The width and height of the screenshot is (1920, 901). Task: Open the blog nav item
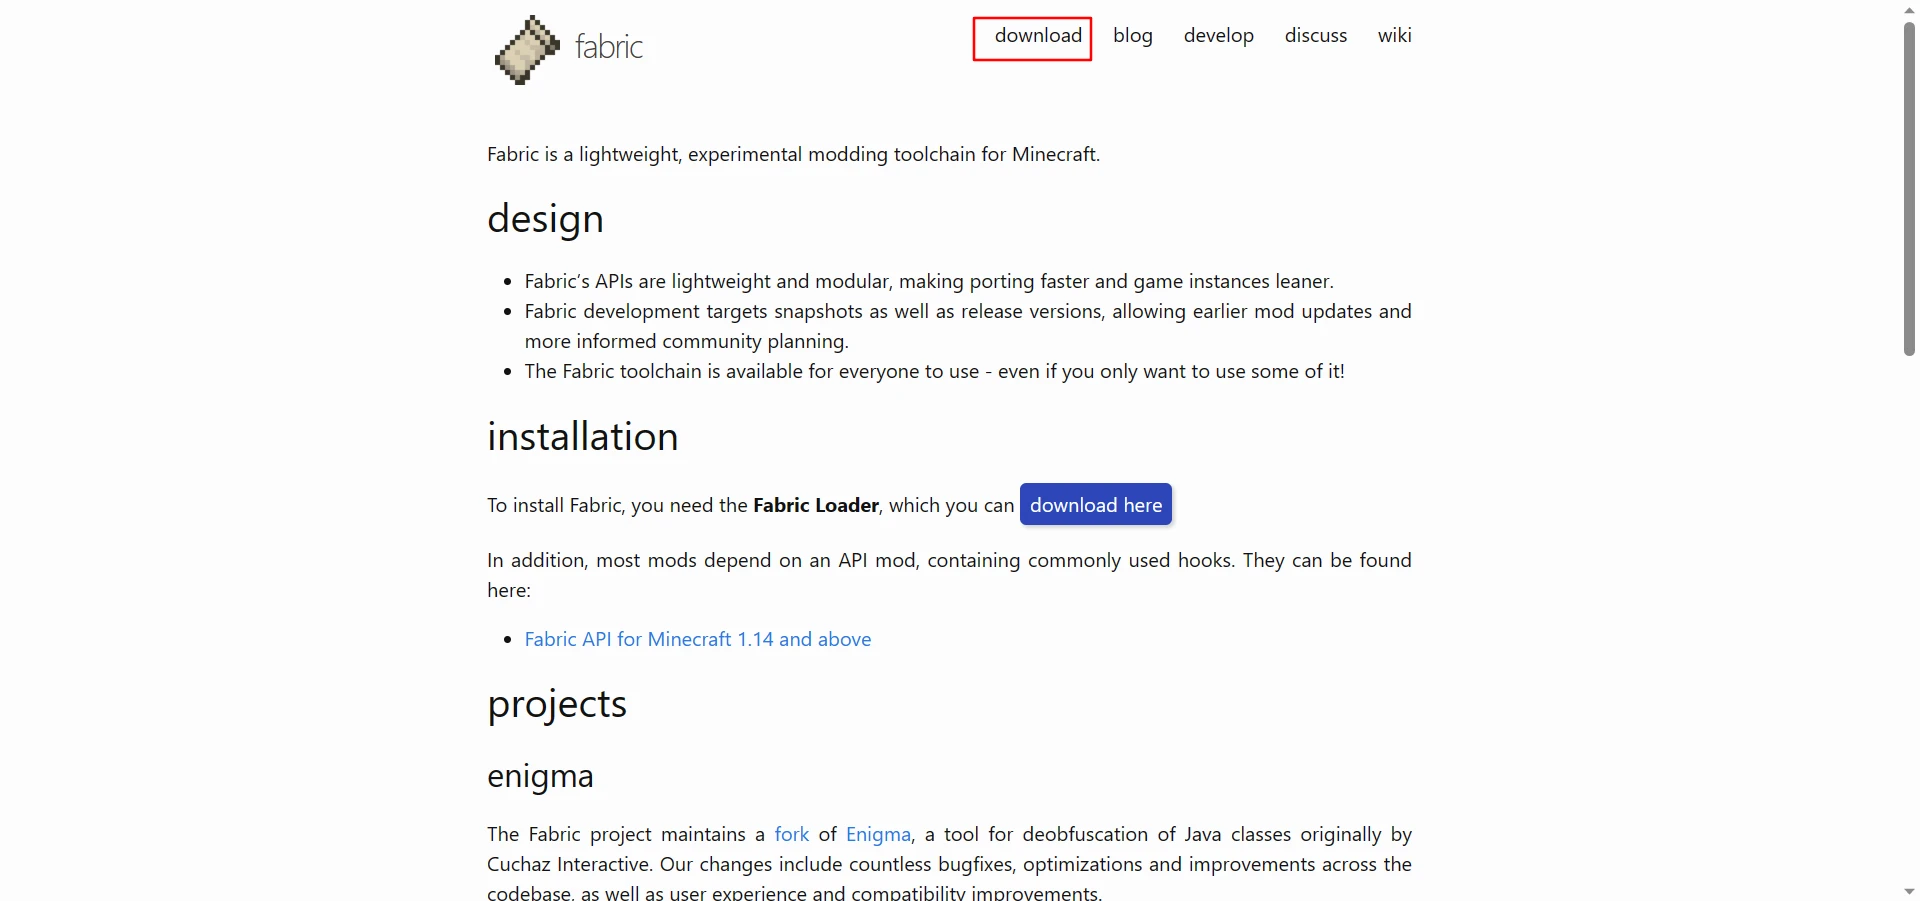1133,36
